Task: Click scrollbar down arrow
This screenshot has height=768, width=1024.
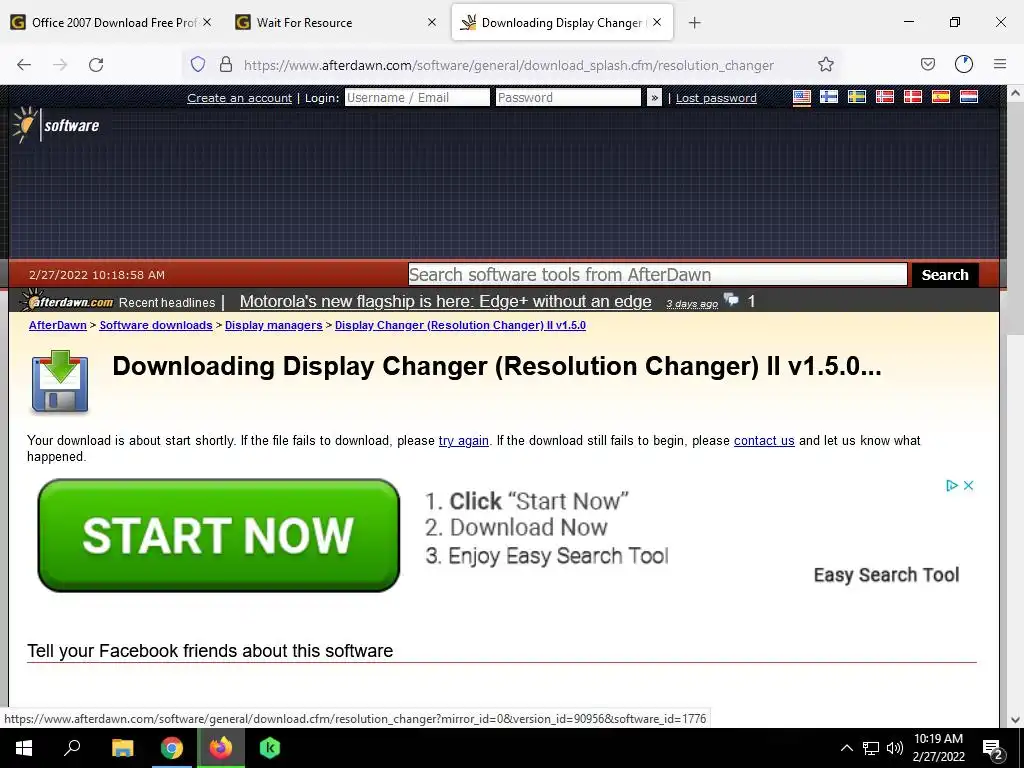Action: tap(1015, 720)
